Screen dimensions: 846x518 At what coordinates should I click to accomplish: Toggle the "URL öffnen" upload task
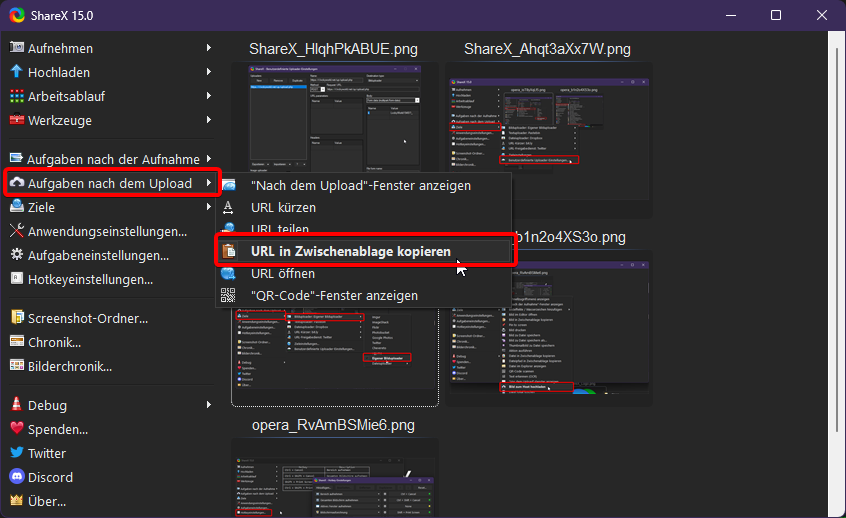click(x=283, y=273)
